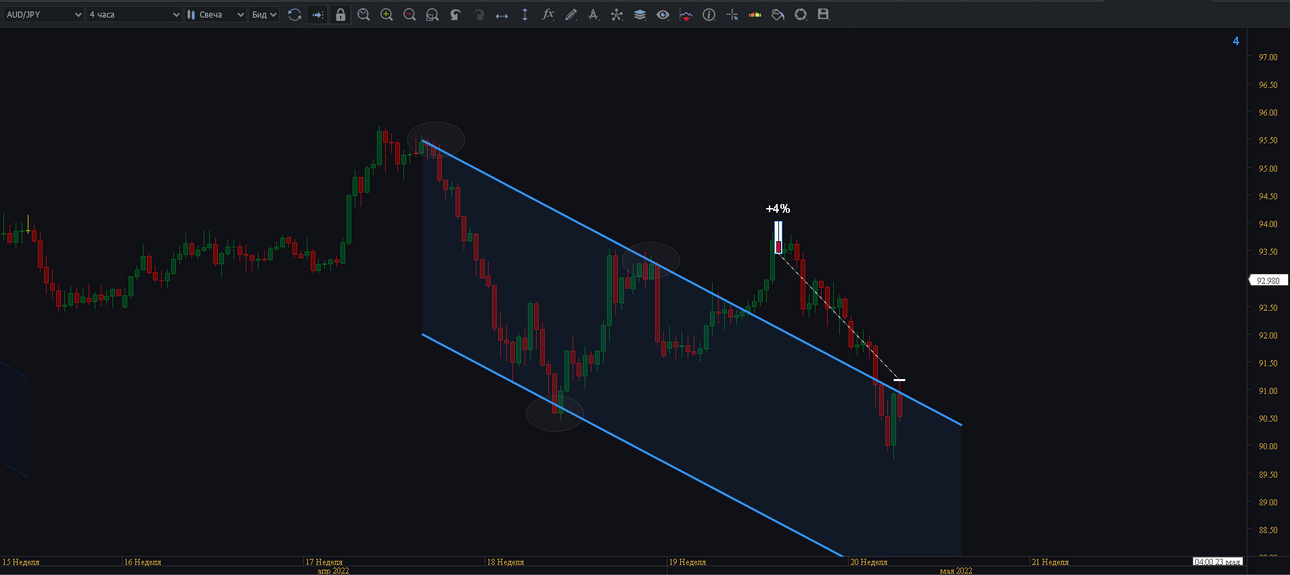Click the zoom reset magnifier icon
The width and height of the screenshot is (1290, 575).
(364, 15)
